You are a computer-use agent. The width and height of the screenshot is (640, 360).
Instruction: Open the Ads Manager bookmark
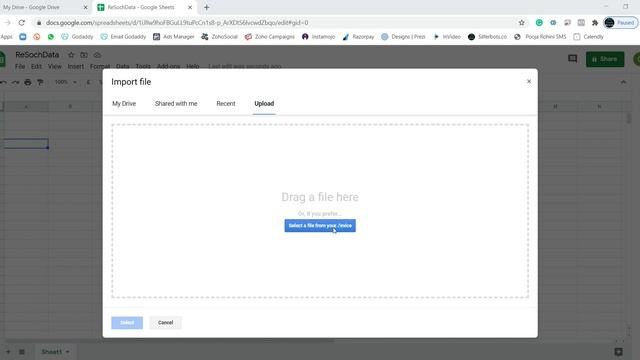click(173, 37)
